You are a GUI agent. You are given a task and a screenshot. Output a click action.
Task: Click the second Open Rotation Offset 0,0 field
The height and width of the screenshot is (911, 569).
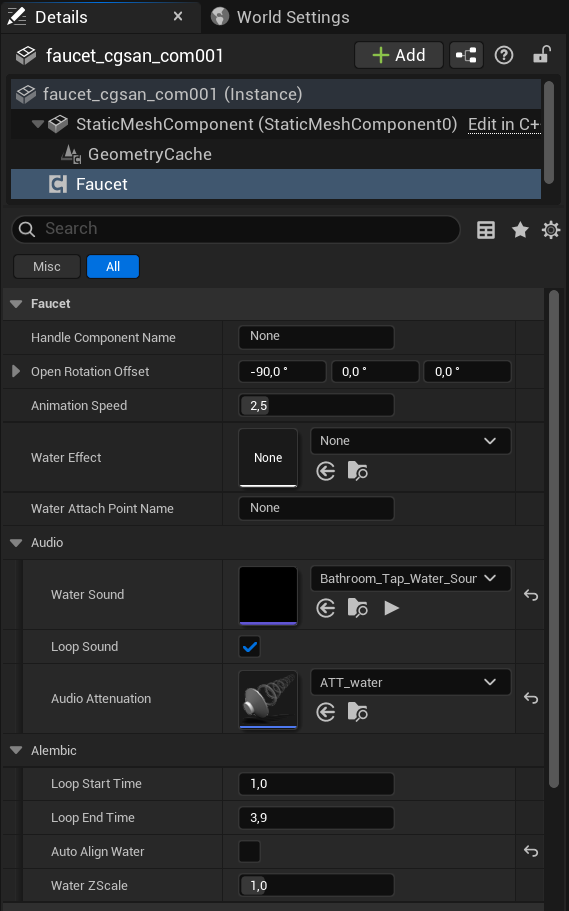(375, 372)
